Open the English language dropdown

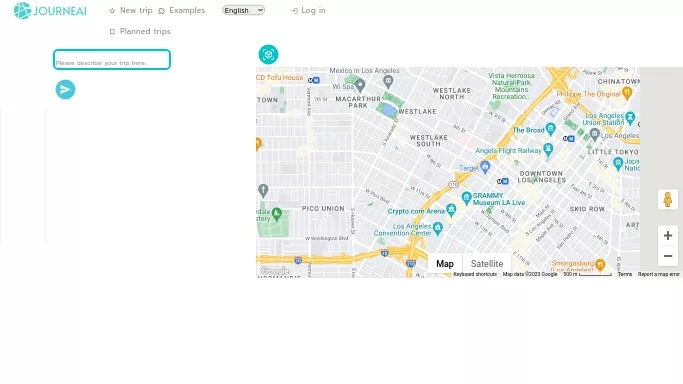pos(243,10)
